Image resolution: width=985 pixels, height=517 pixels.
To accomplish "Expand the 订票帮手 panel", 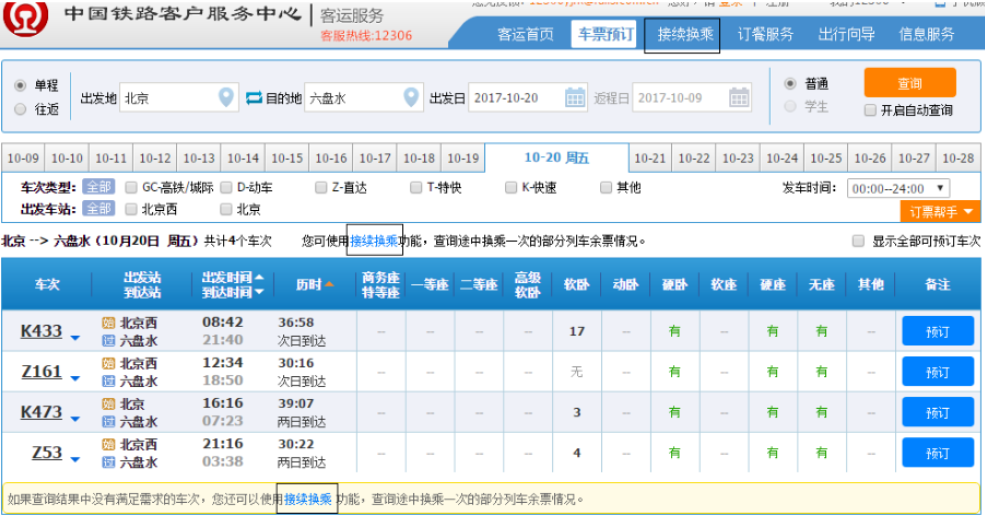I will pos(940,212).
